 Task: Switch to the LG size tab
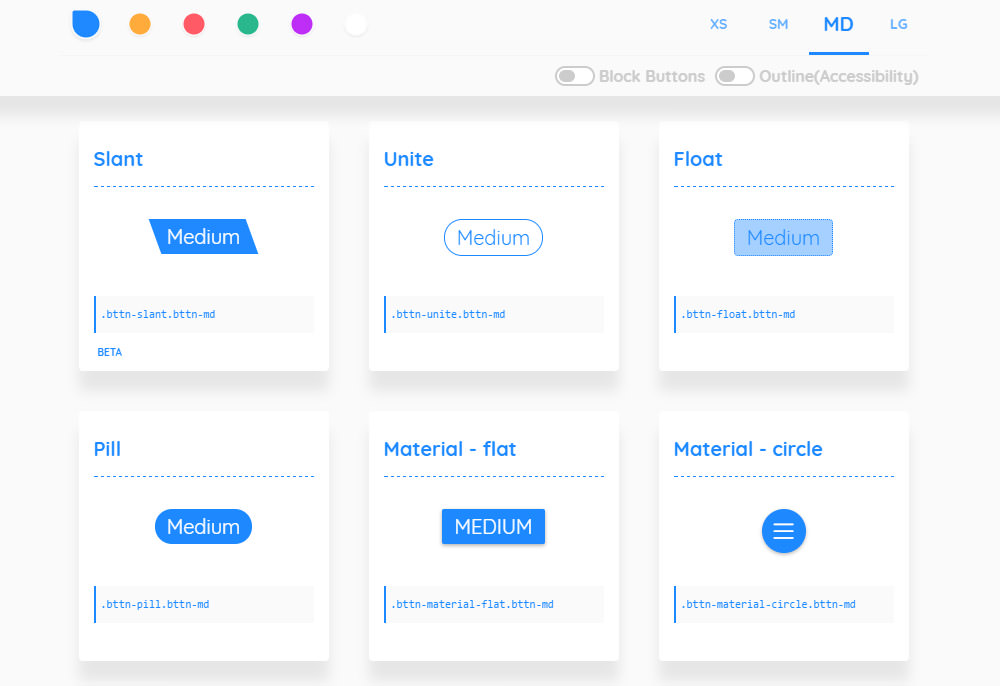(x=898, y=24)
